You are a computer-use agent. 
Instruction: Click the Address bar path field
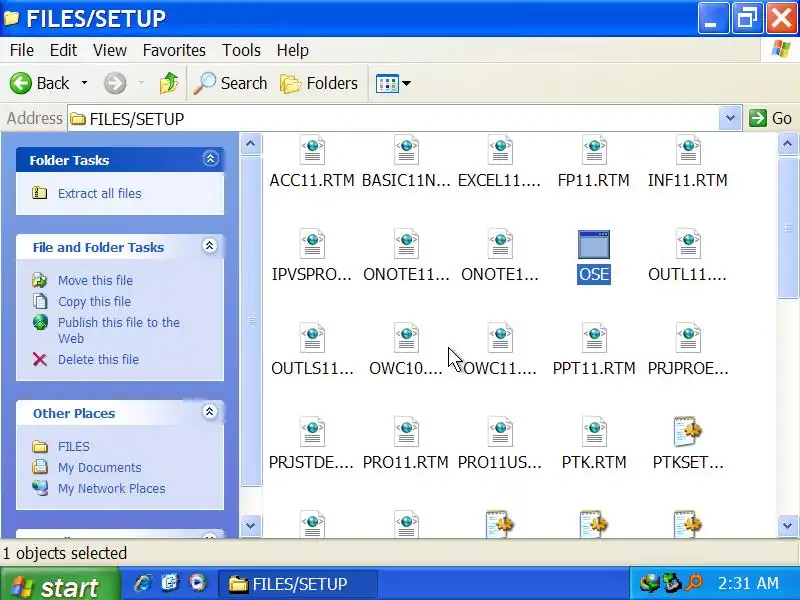coord(393,118)
